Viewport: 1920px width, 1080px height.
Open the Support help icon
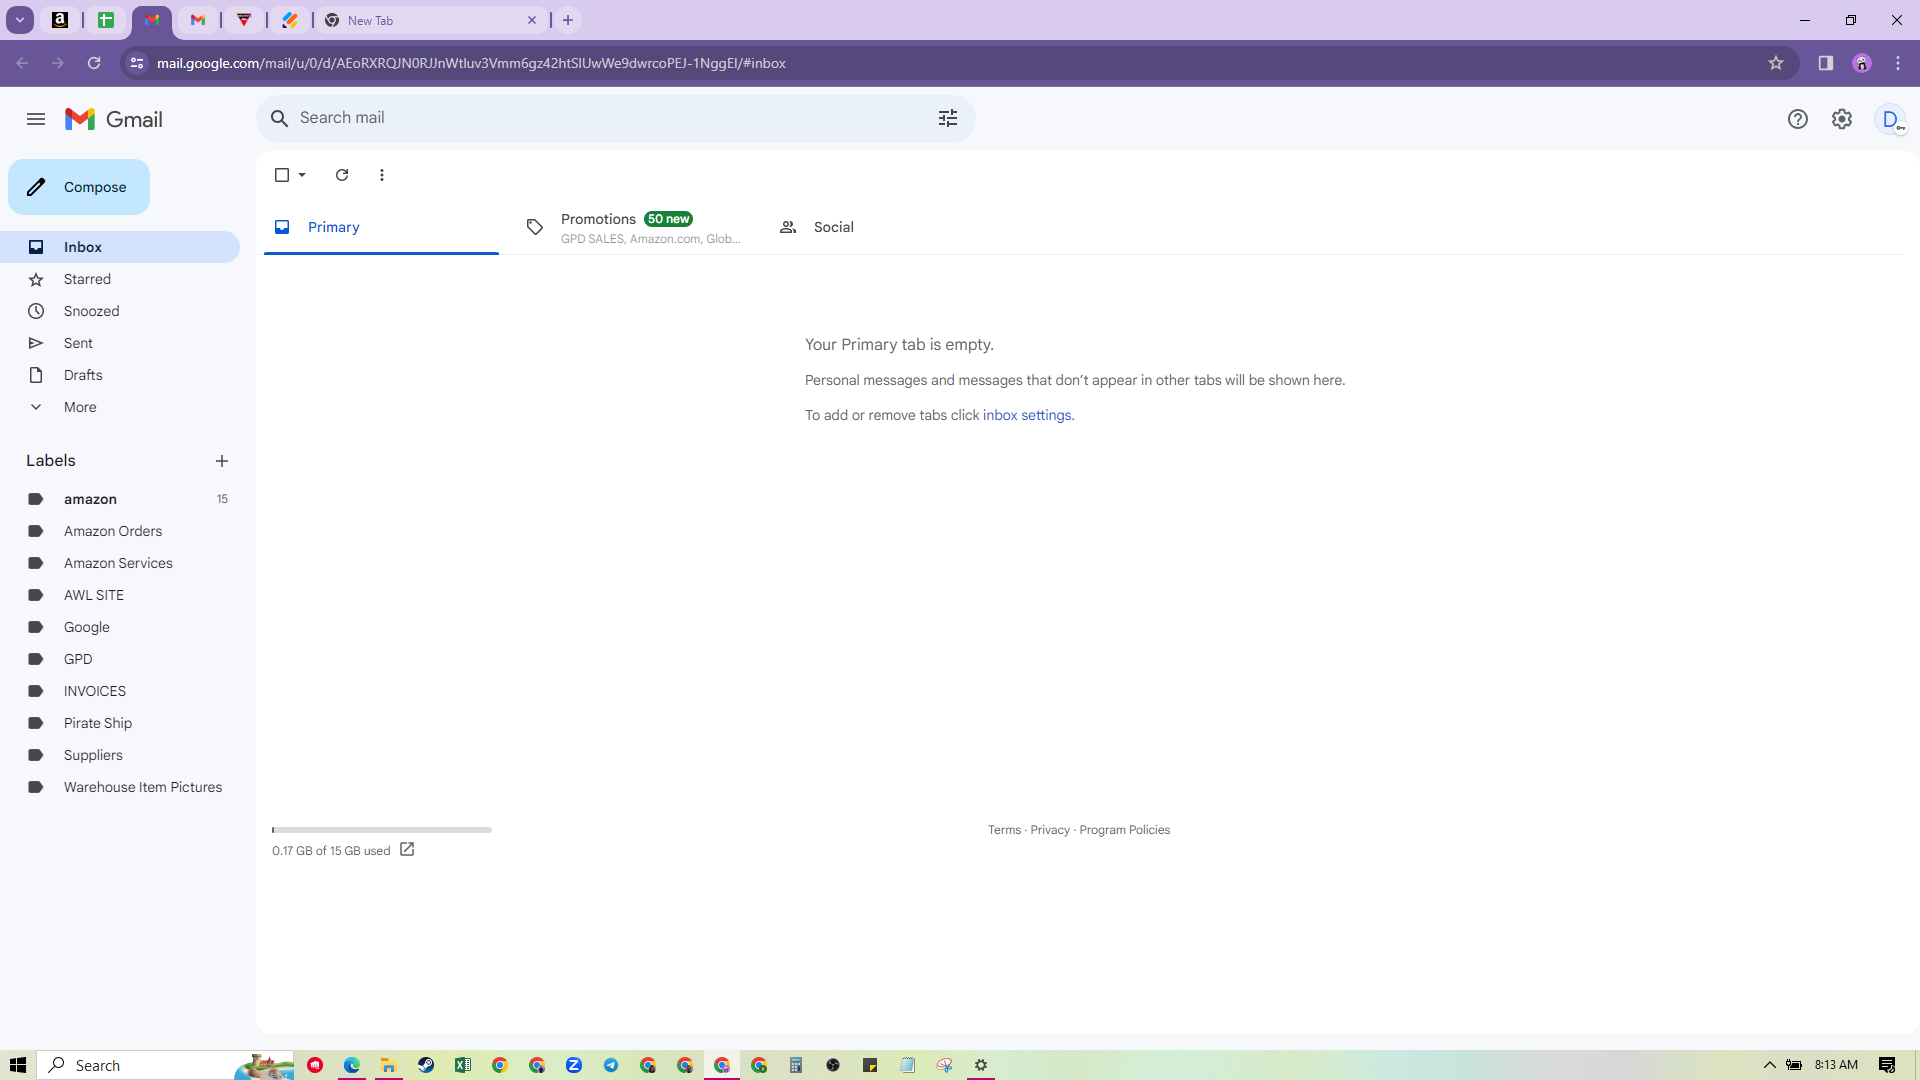(1798, 119)
